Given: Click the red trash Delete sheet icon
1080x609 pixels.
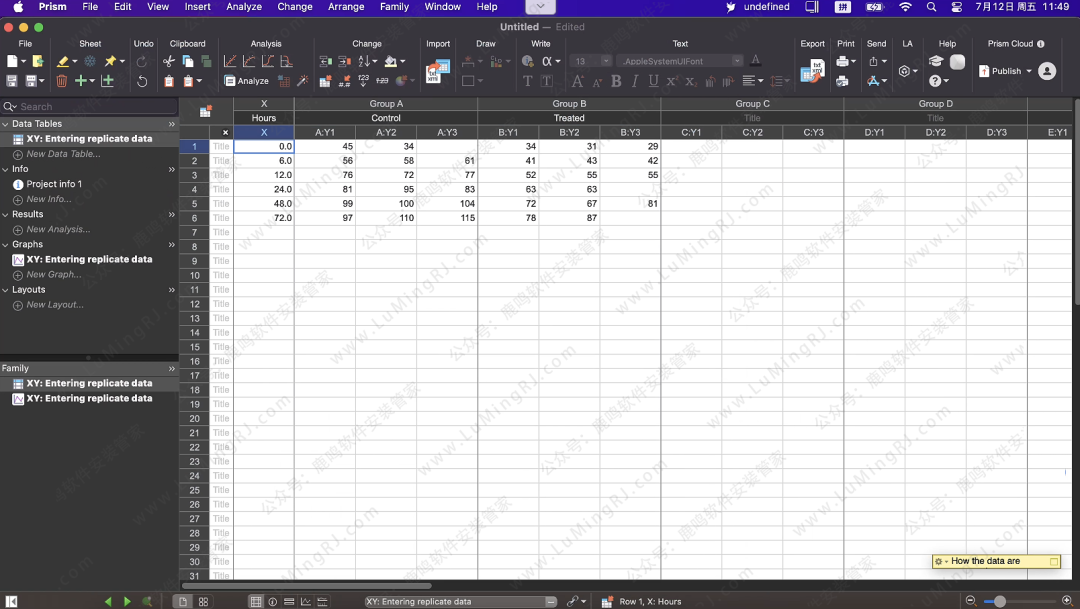Looking at the screenshot, I should (62, 81).
